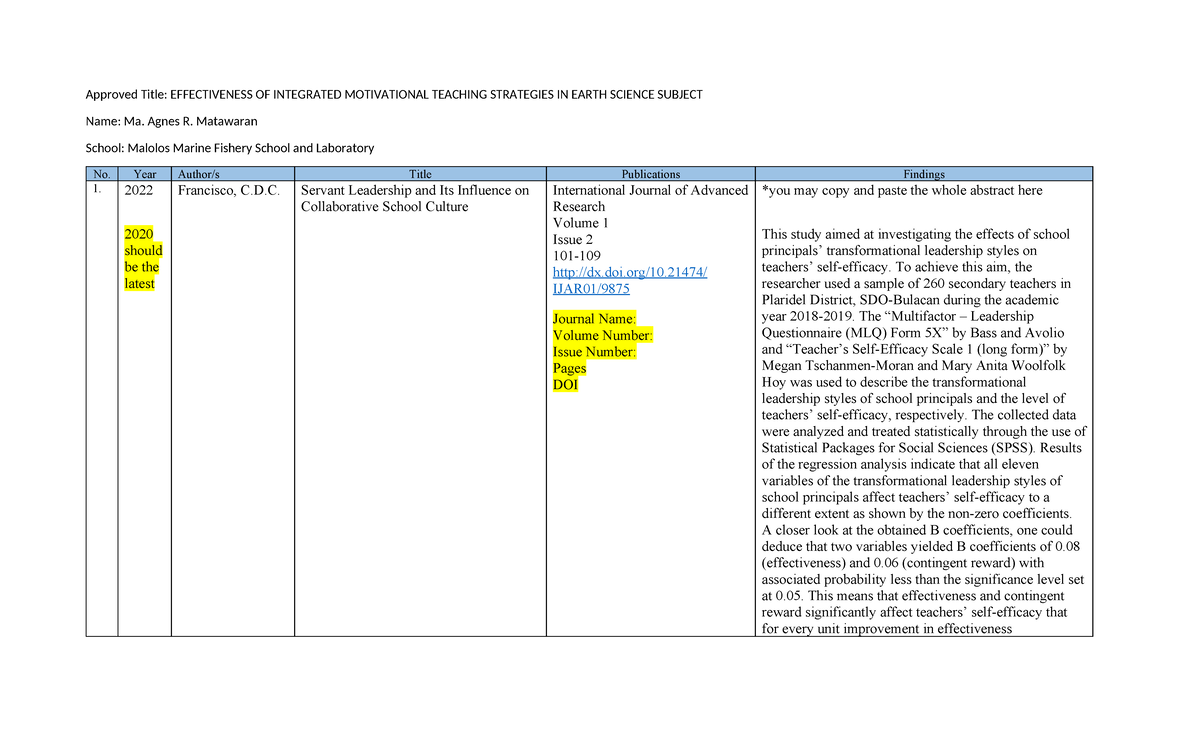Open the DOI hyperlink in the Publications cell

(628, 271)
